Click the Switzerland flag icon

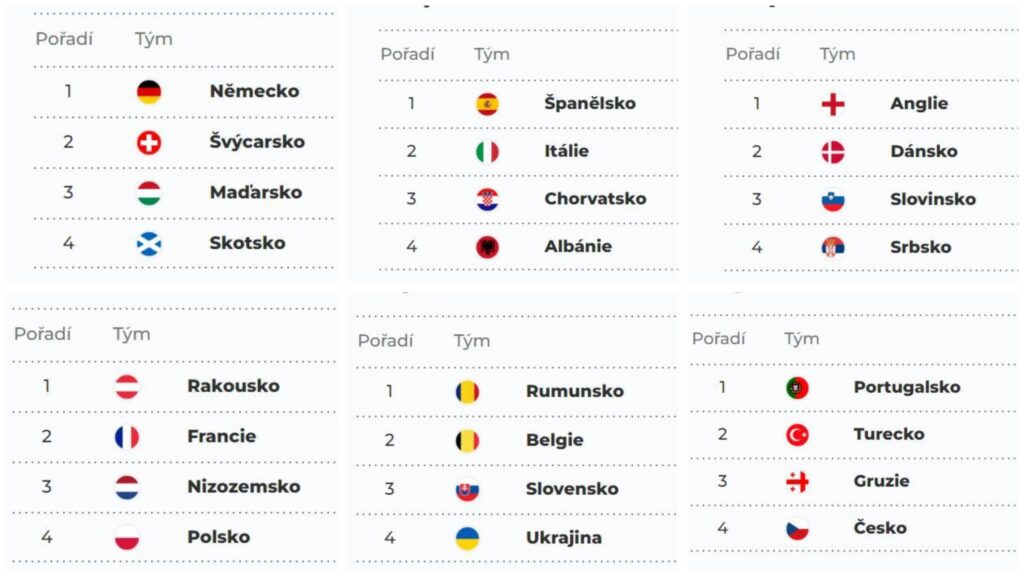point(149,142)
